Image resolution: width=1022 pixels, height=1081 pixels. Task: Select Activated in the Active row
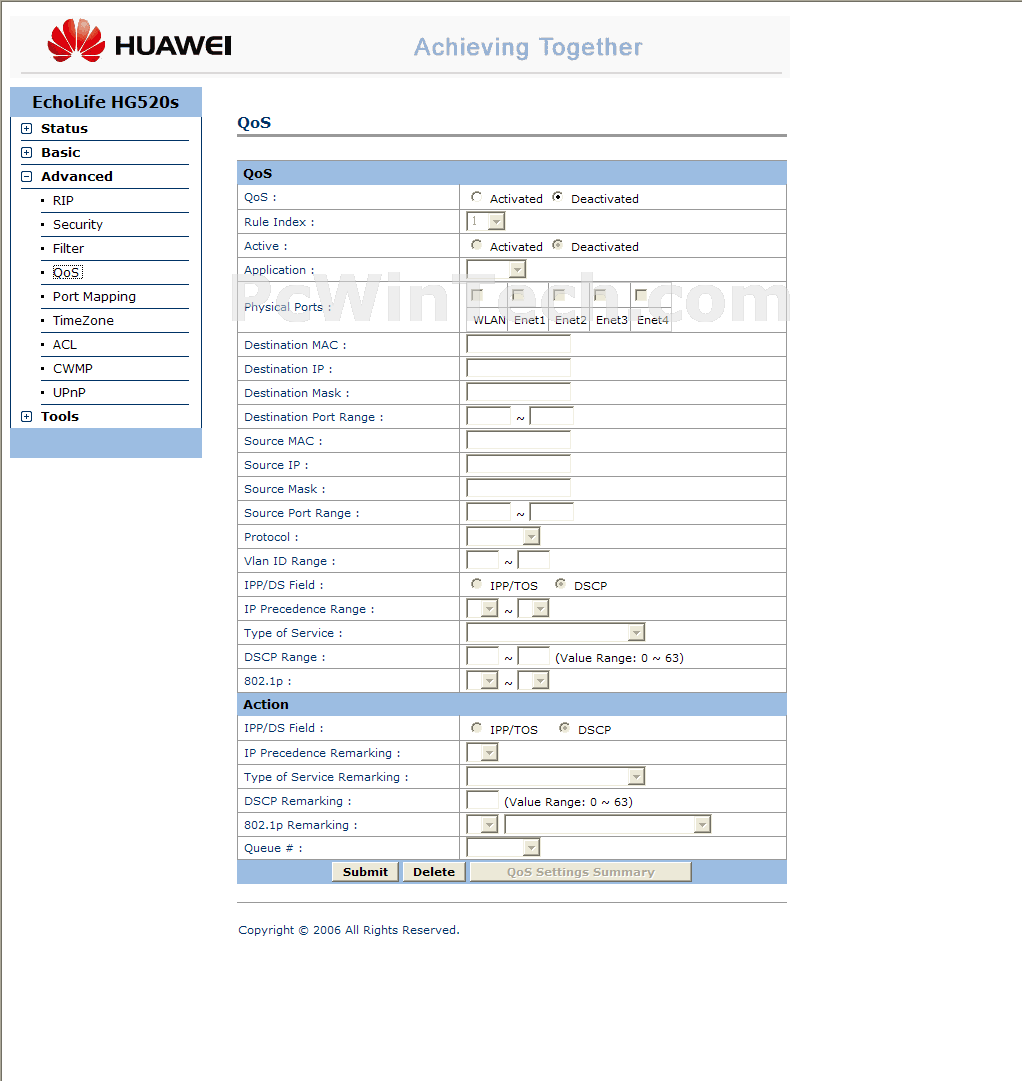tap(477, 245)
